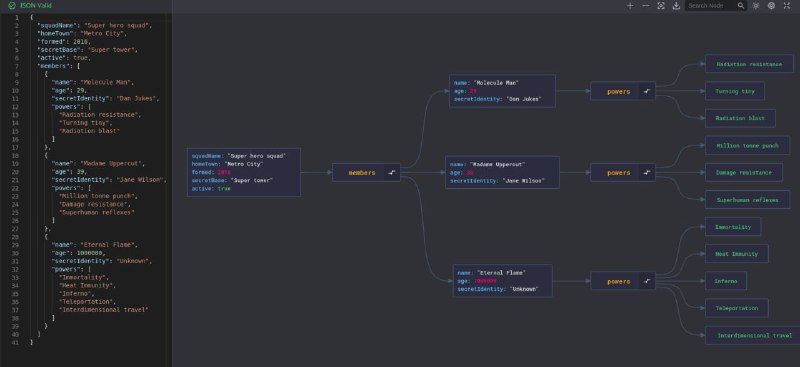The width and height of the screenshot is (800, 367).
Task: Select the Radiation resistance node
Action: point(749,64)
